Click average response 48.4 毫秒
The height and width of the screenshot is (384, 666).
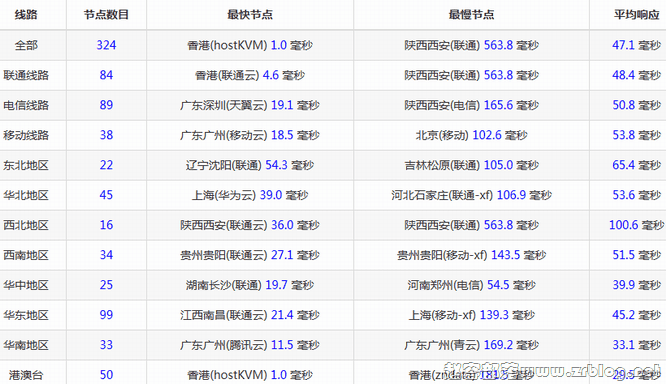point(636,75)
